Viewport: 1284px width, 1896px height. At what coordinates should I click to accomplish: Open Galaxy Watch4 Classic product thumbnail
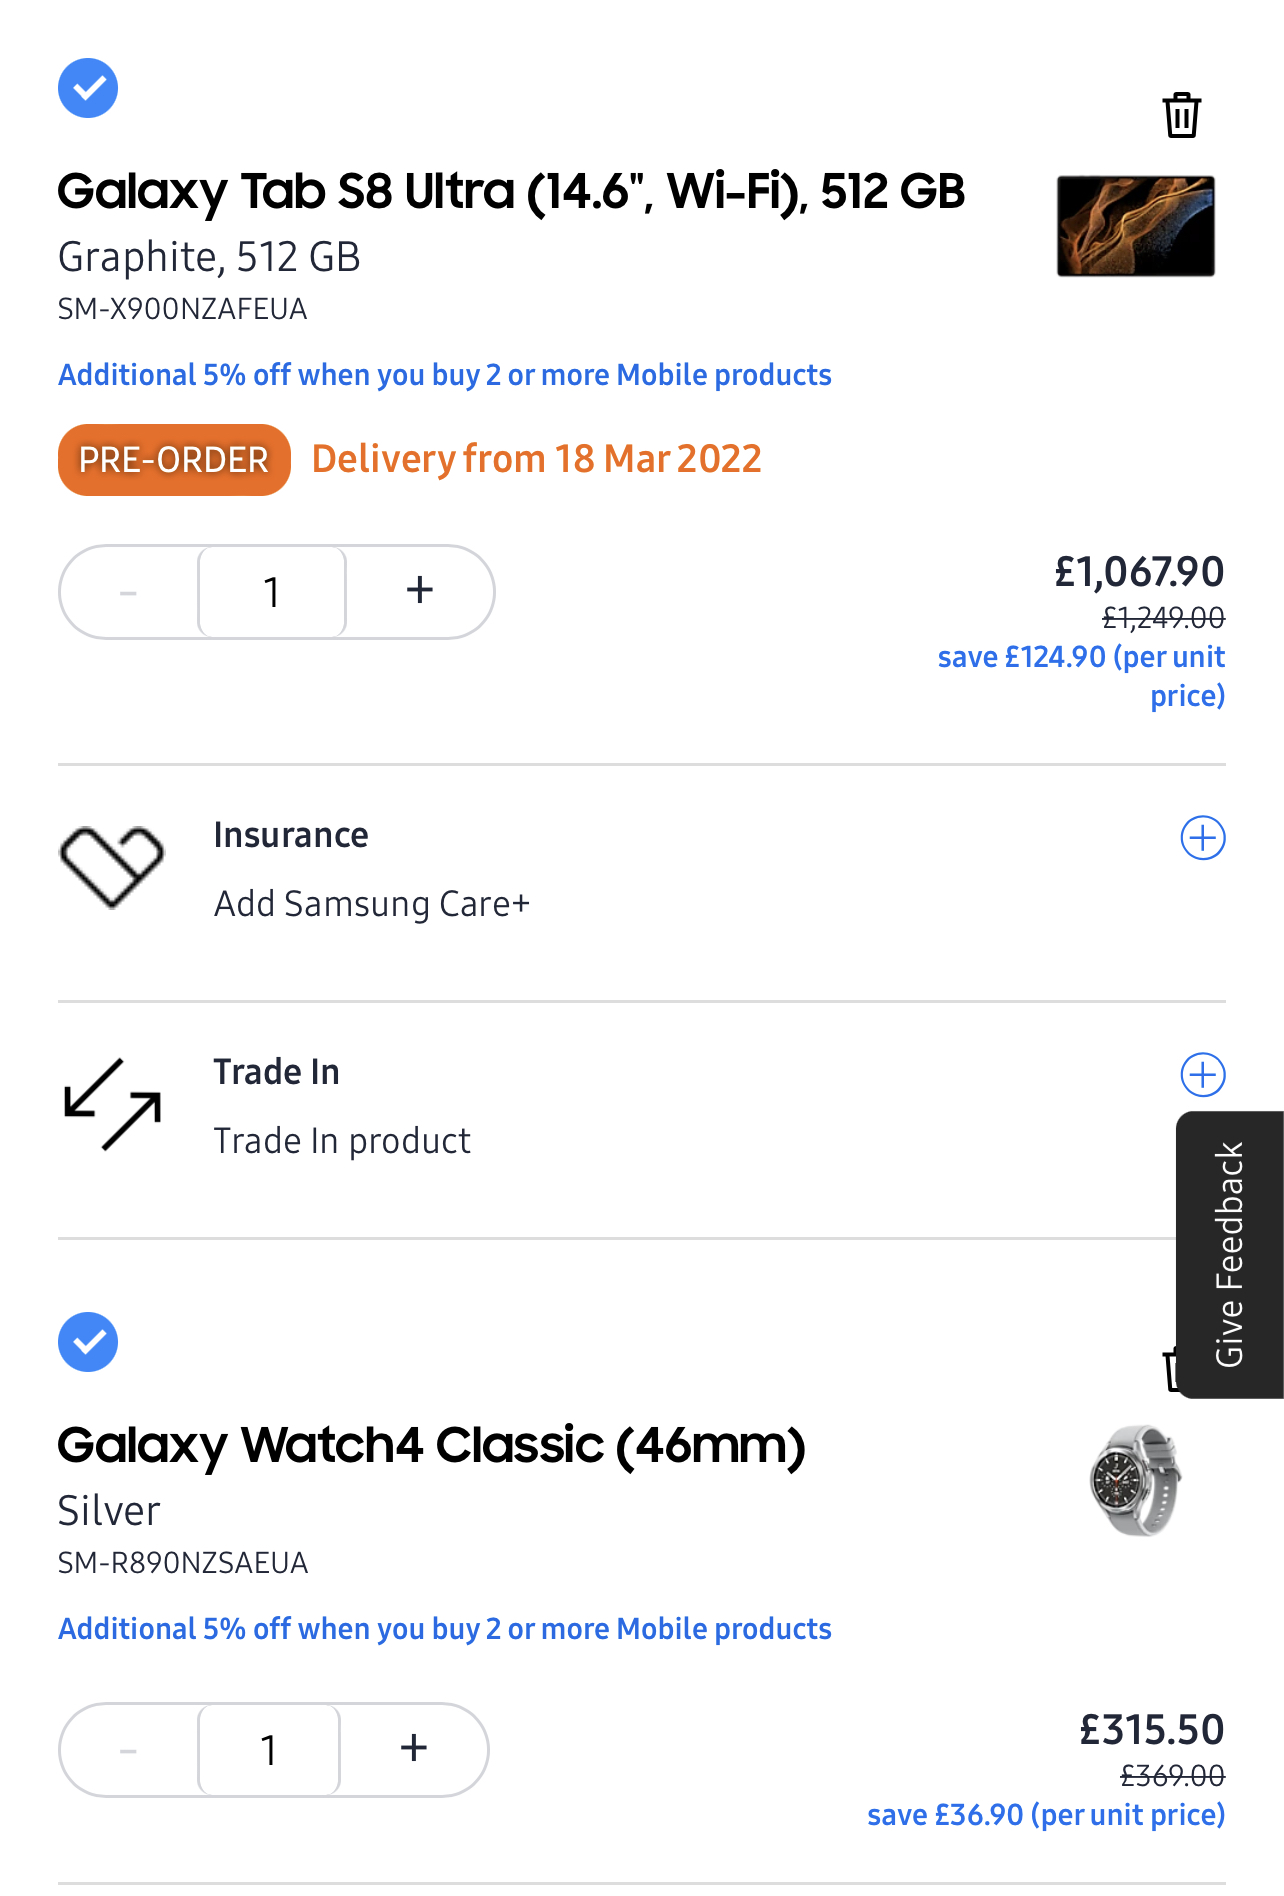[x=1135, y=1480]
